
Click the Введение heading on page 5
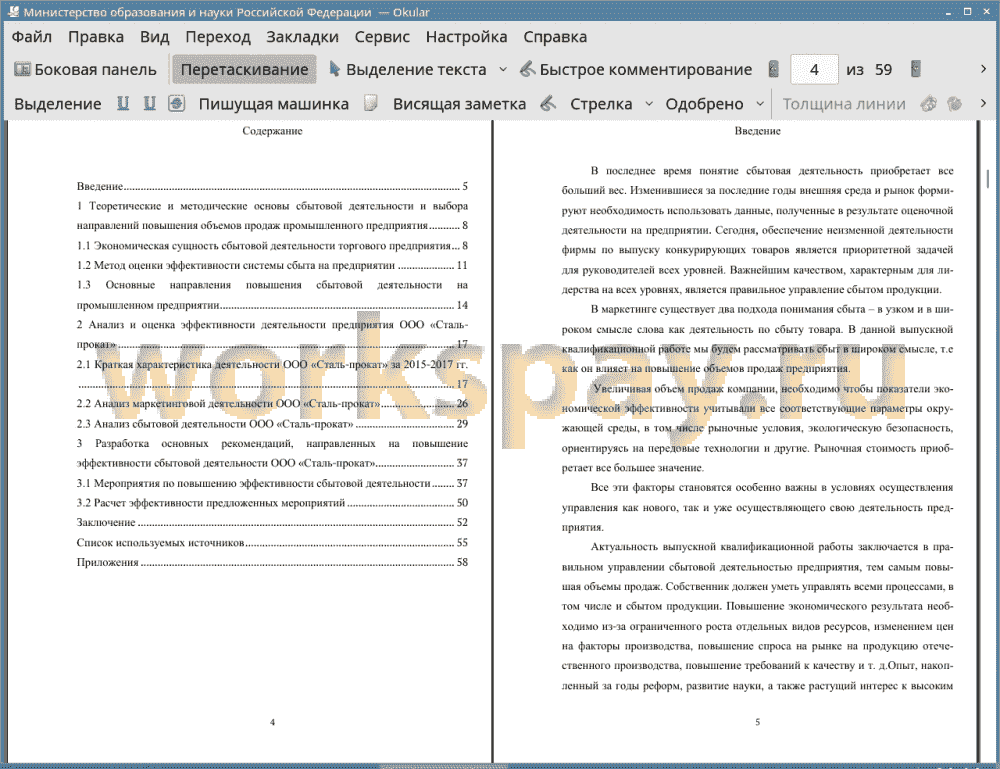click(757, 131)
